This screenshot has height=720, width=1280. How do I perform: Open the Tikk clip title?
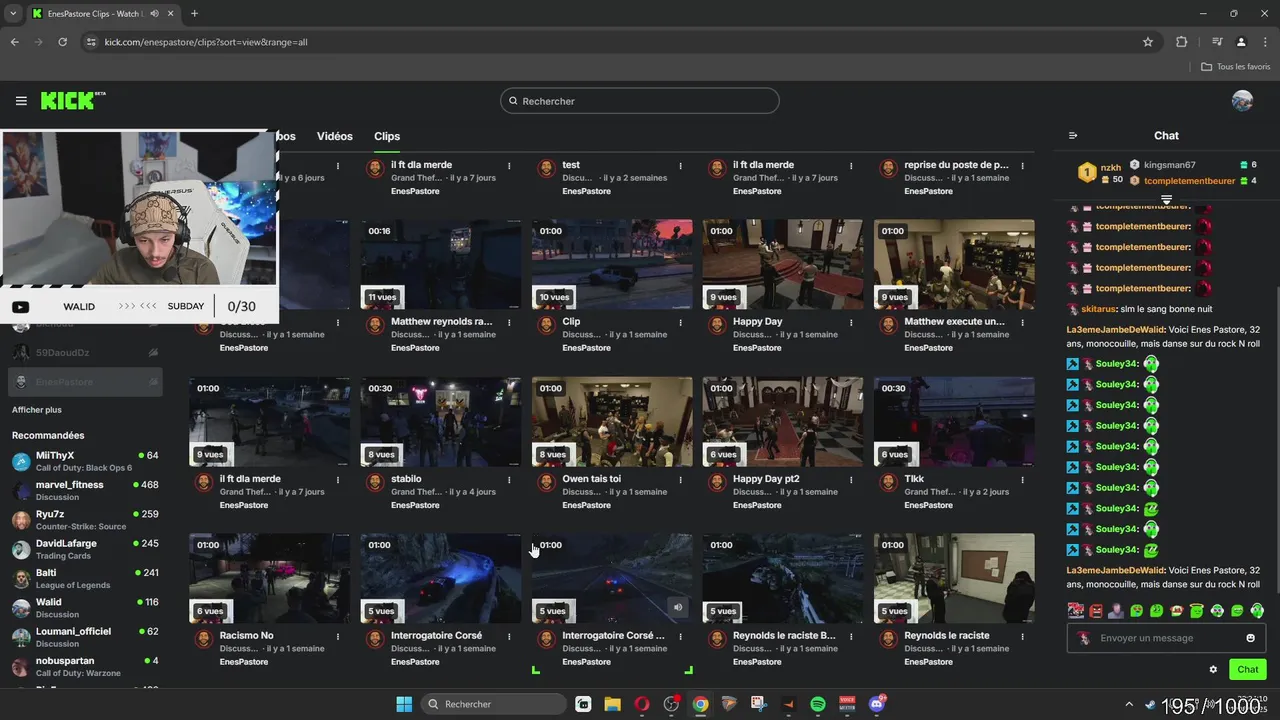point(914,479)
